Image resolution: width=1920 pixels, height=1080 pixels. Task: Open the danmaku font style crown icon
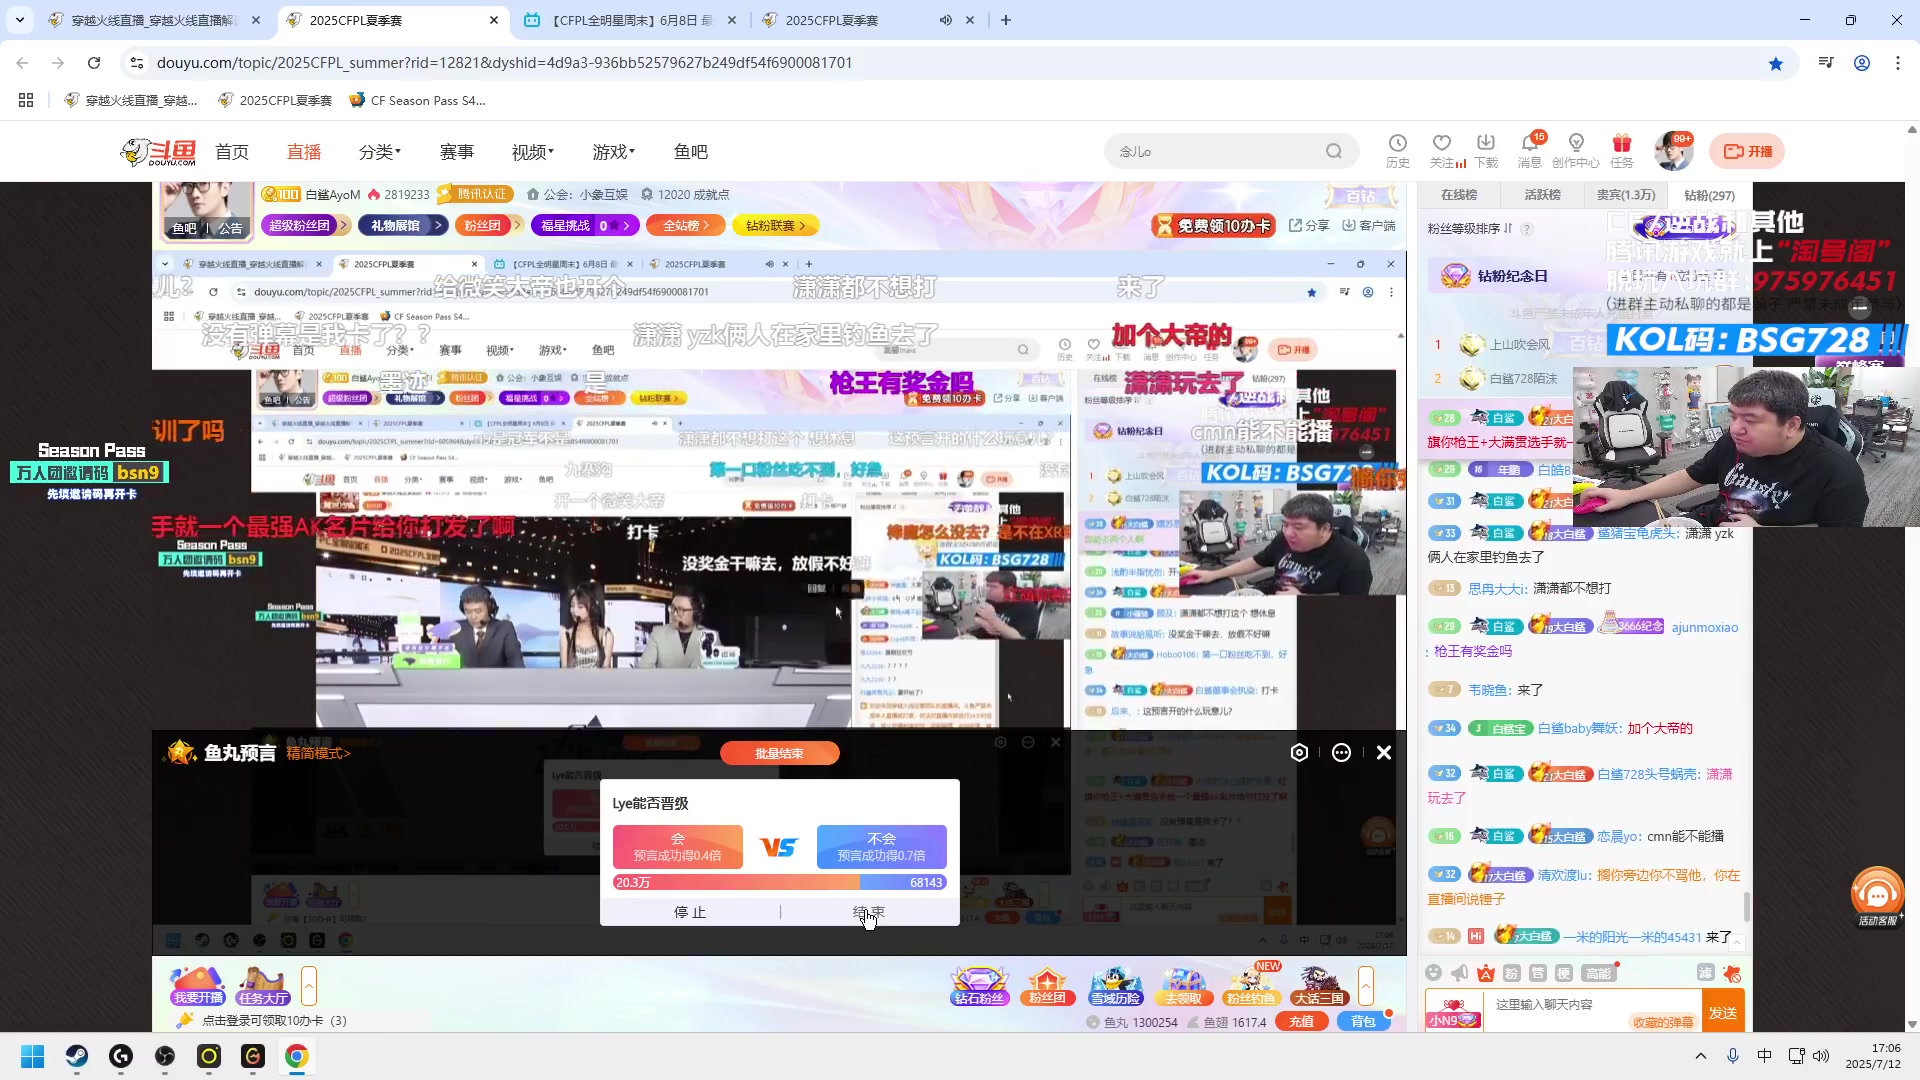click(x=1486, y=973)
